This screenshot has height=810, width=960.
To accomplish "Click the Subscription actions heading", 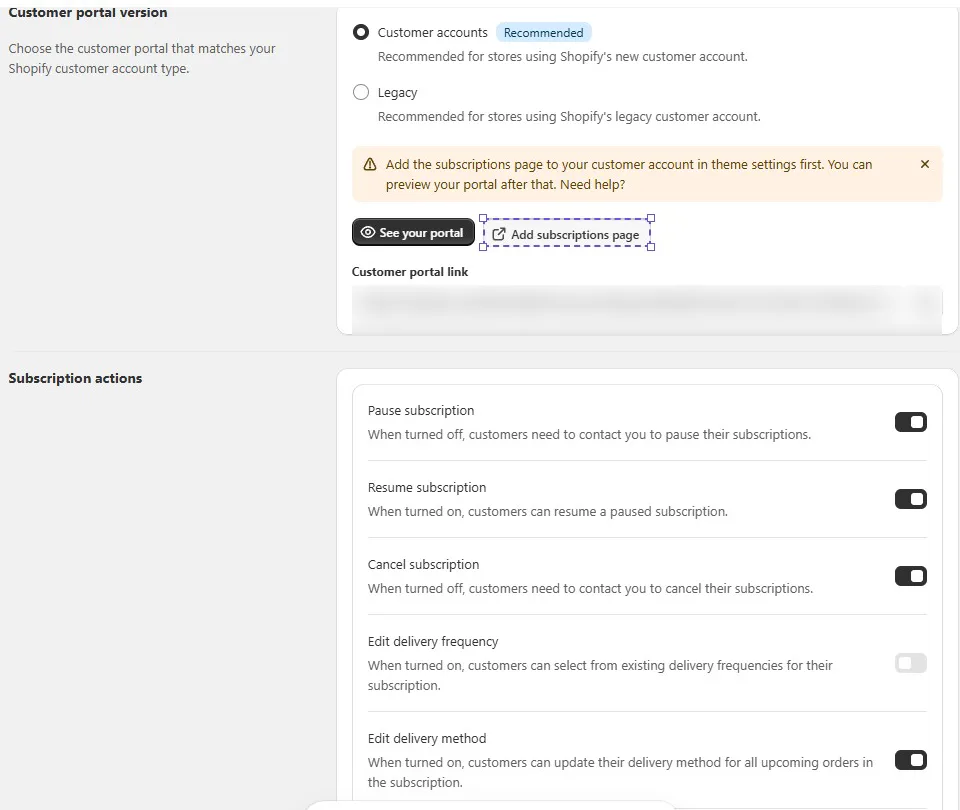I will [75, 378].
